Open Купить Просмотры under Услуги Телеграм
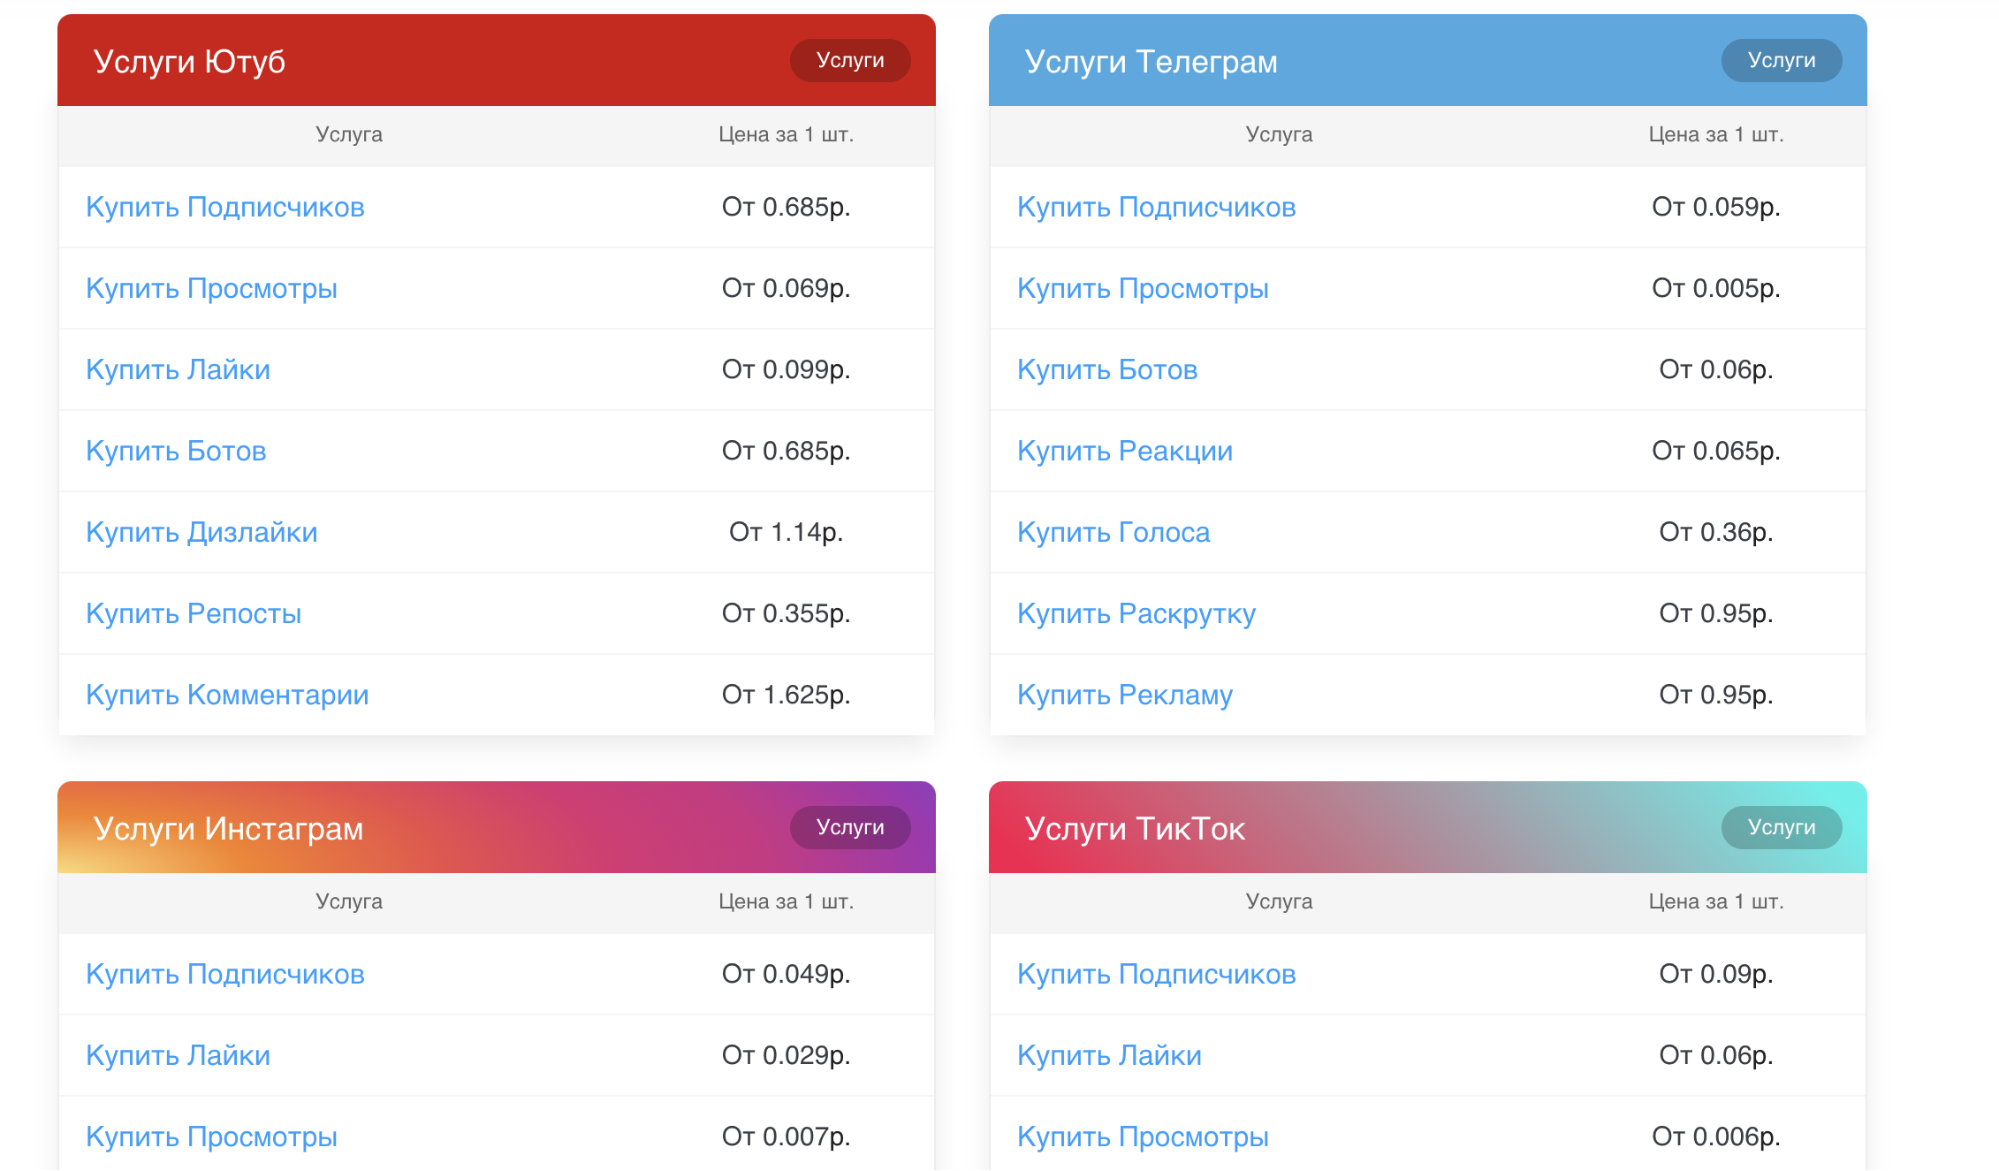This screenshot has height=1171, width=1999. [x=1143, y=288]
